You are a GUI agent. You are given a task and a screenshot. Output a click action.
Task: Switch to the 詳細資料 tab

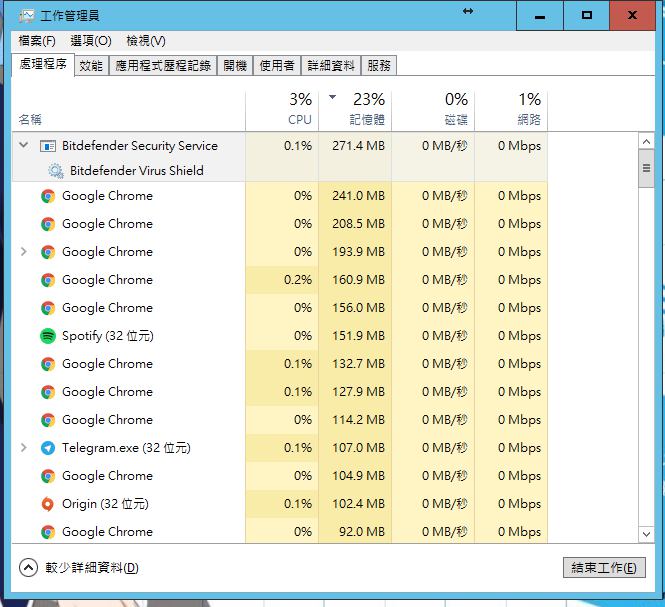coord(330,66)
